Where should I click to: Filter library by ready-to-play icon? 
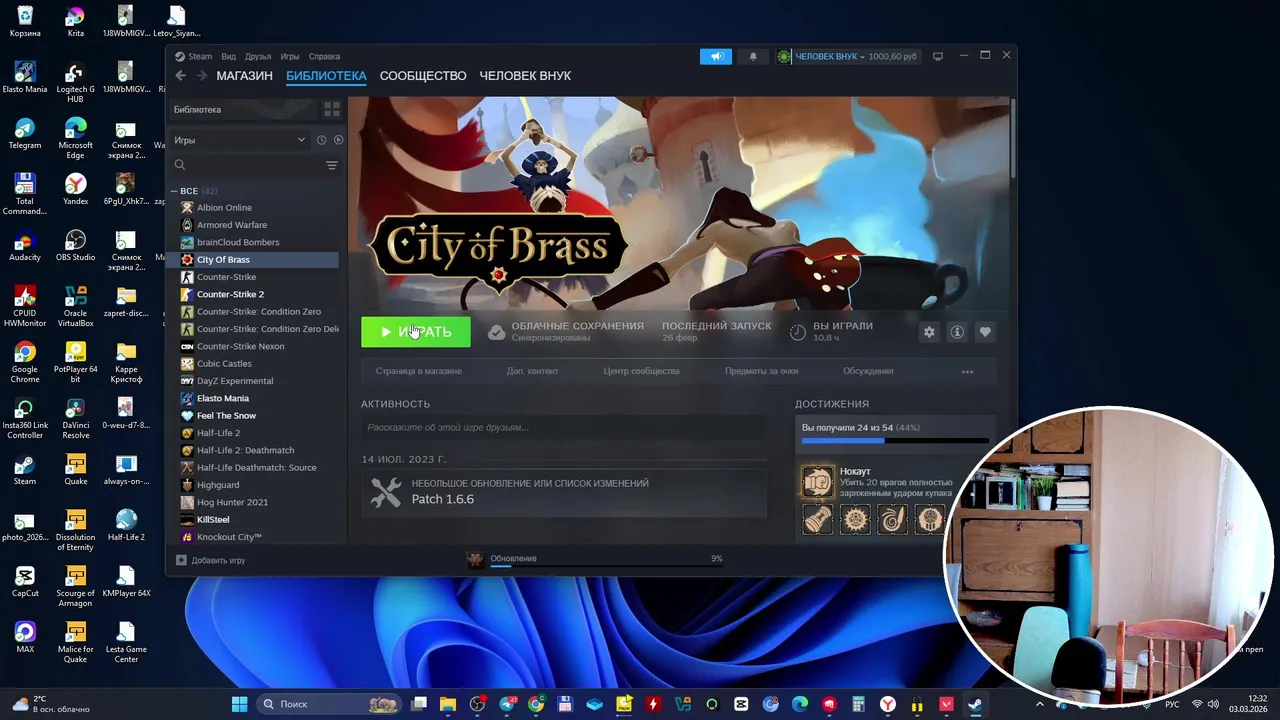[x=338, y=140]
